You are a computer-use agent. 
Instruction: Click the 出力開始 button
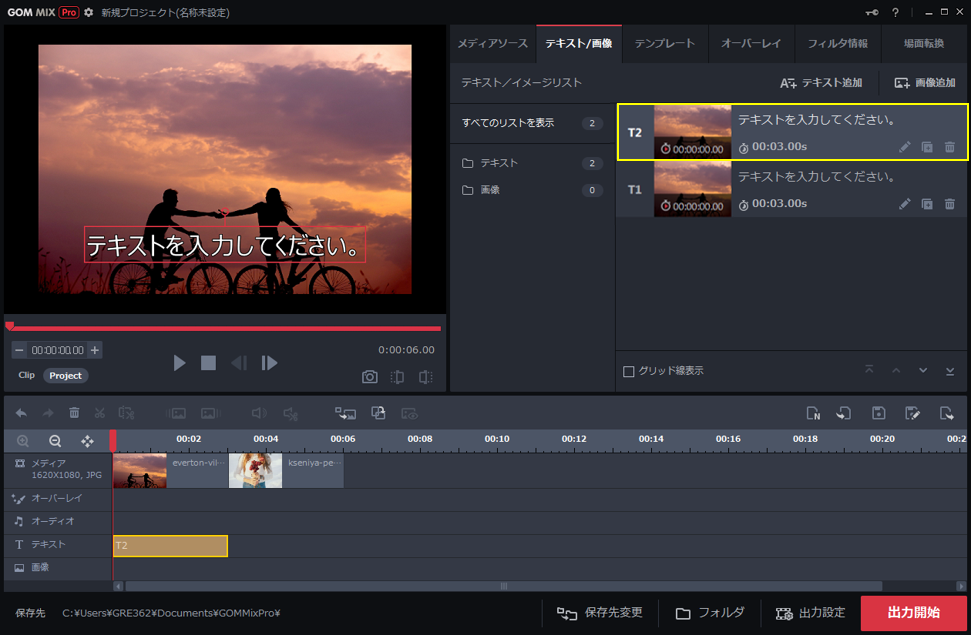point(913,613)
